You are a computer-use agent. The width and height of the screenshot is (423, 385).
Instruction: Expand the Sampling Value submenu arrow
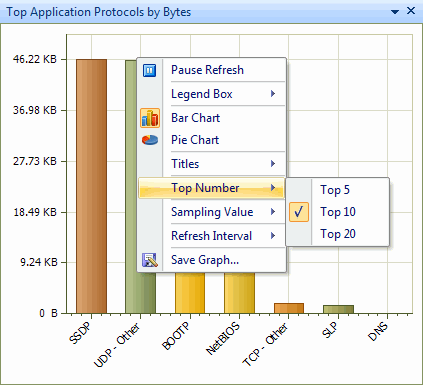[x=273, y=212]
